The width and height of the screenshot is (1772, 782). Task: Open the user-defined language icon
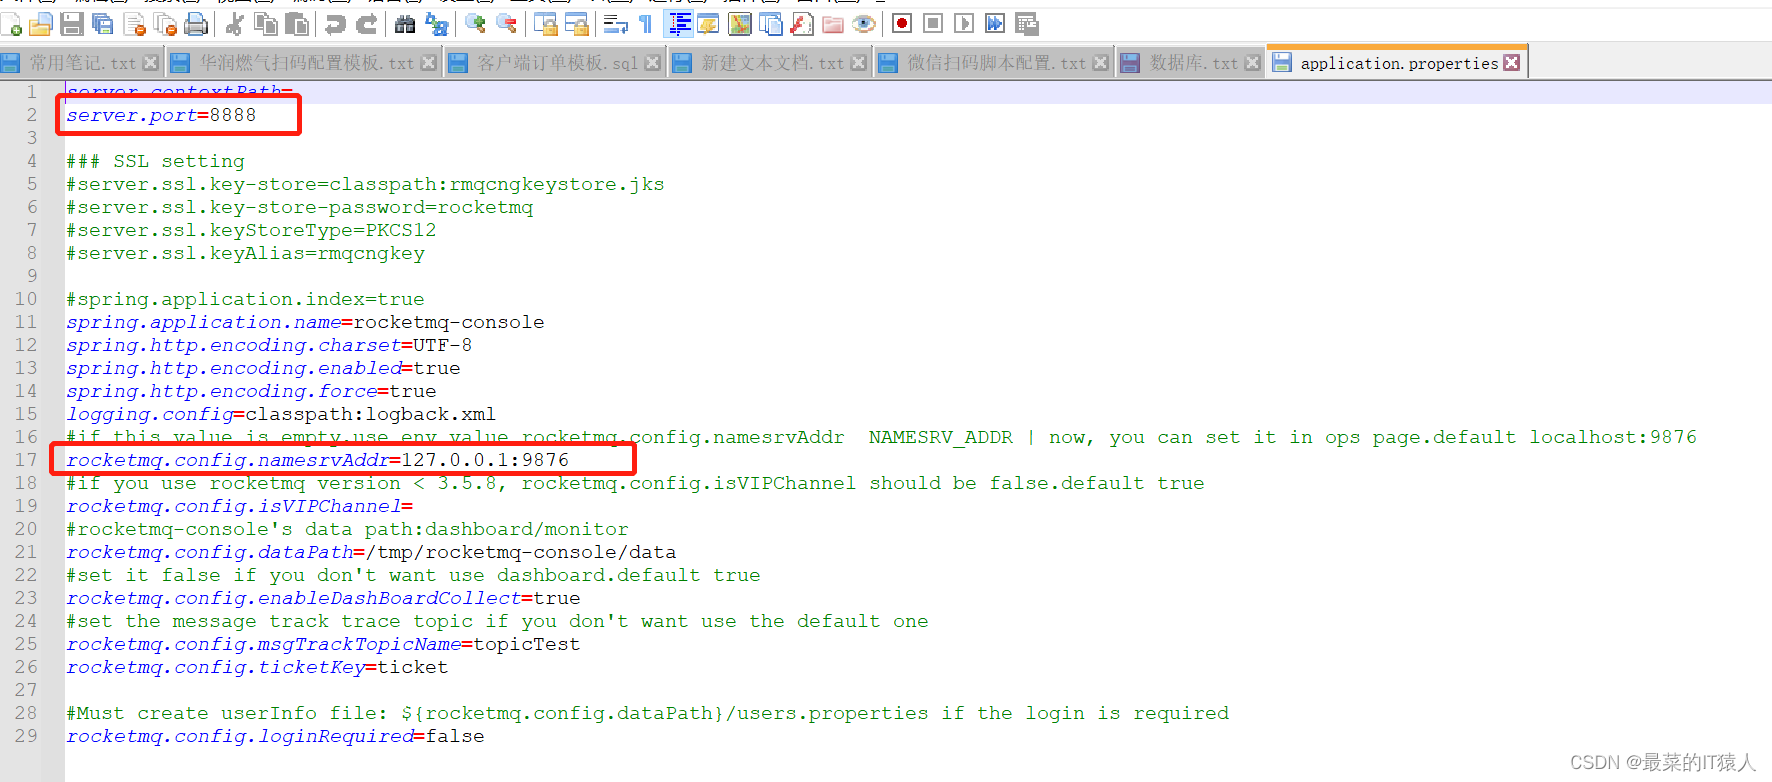[709, 24]
